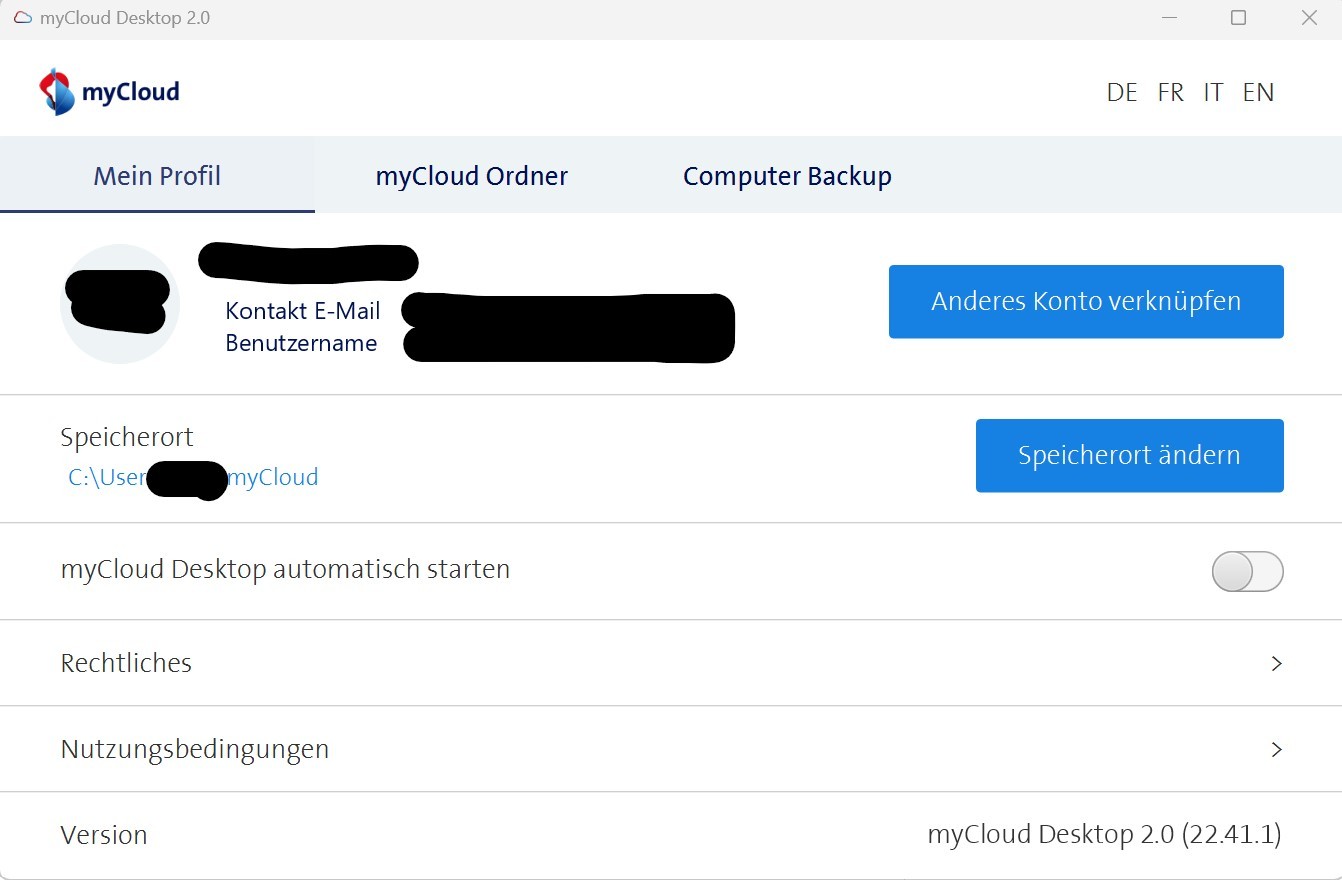Select IT as the language

[1213, 93]
